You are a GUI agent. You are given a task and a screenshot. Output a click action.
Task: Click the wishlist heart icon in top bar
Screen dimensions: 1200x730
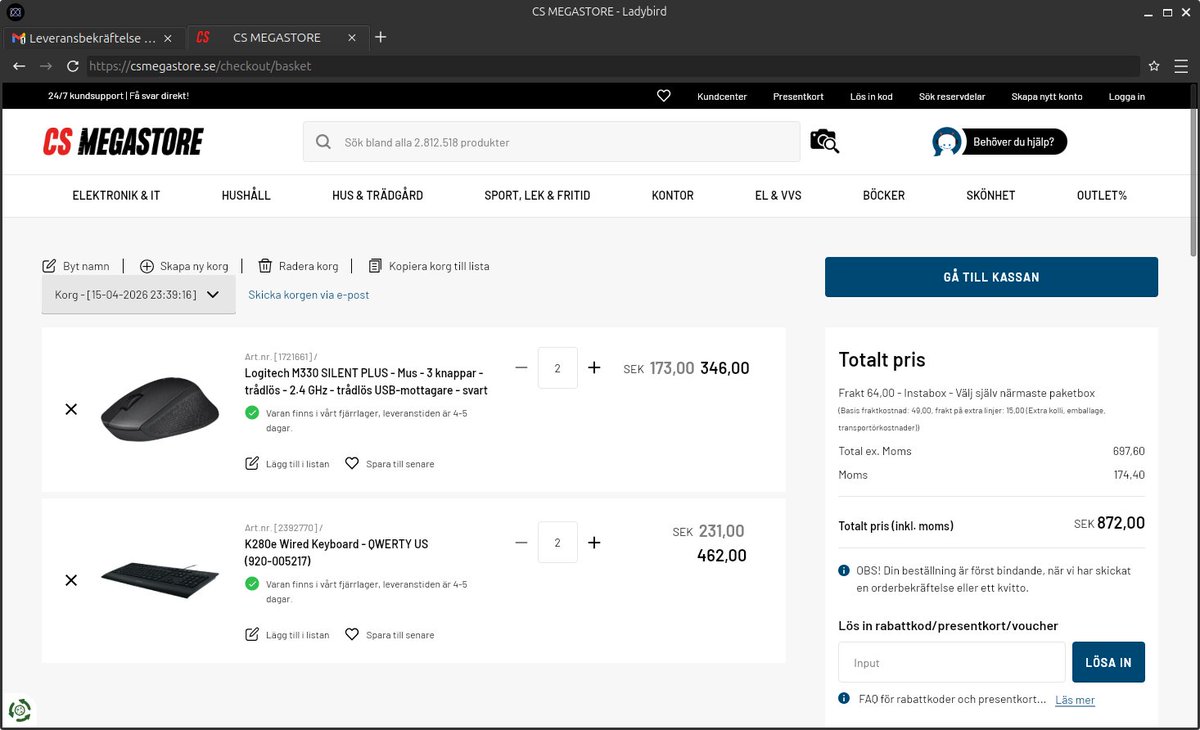pos(664,96)
